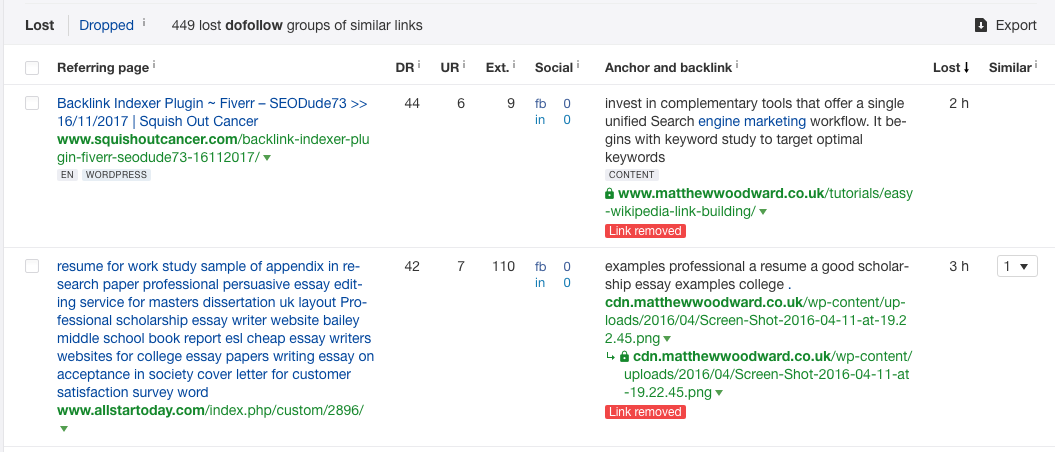
Task: Click the Export download icon
Action: (x=981, y=25)
